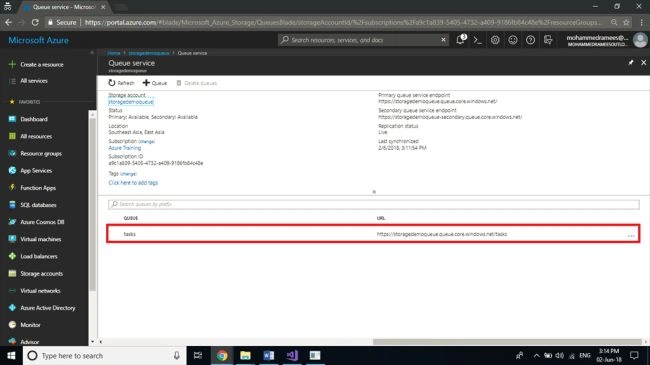650x365 pixels.
Task: Select the tasks queue row
Action: (x=373, y=234)
